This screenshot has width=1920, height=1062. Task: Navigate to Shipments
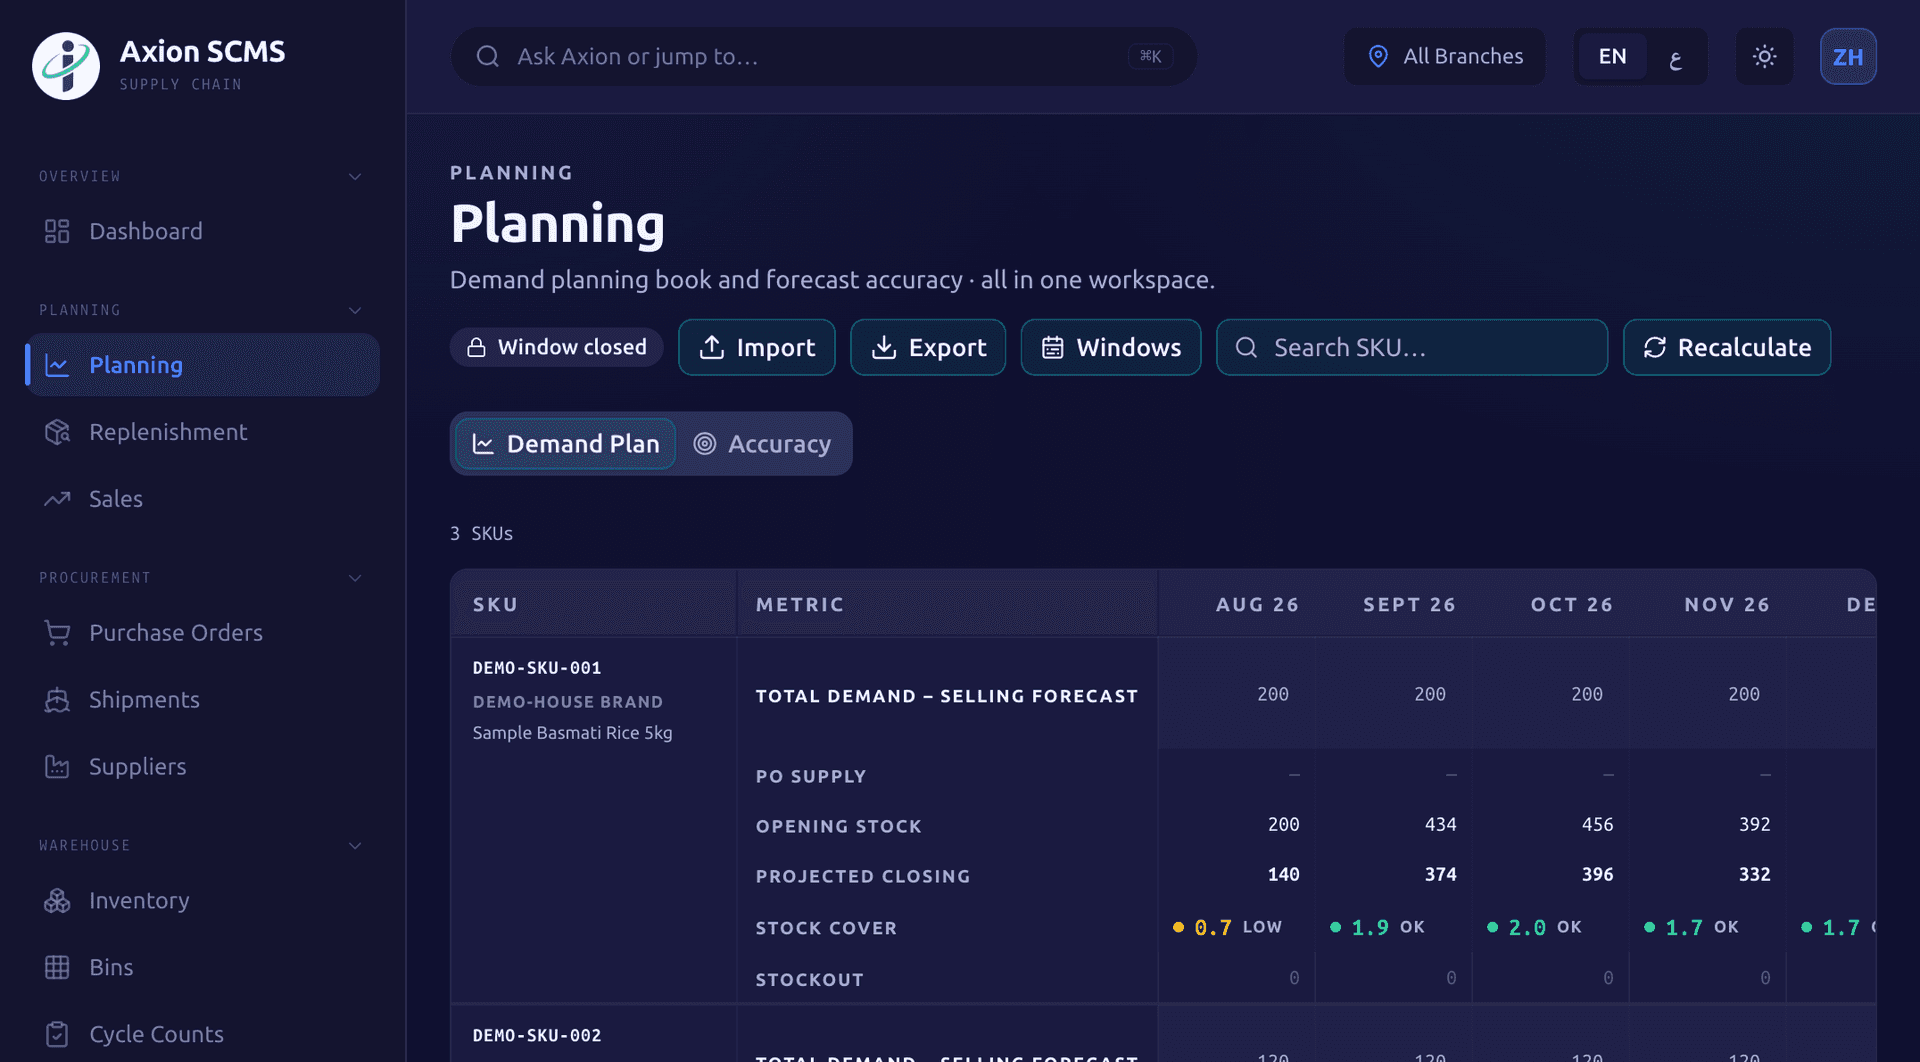(x=202, y=700)
